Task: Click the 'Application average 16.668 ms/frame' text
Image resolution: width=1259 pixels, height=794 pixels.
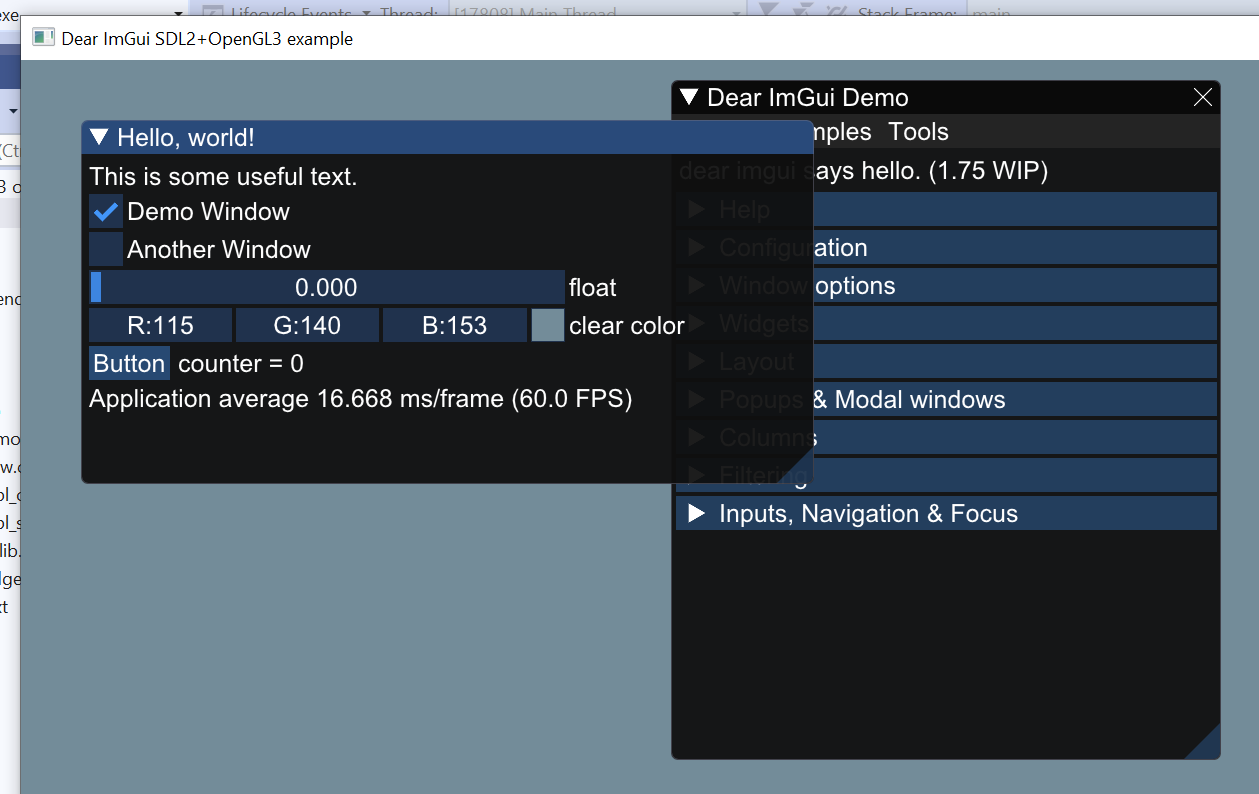Action: (x=296, y=400)
